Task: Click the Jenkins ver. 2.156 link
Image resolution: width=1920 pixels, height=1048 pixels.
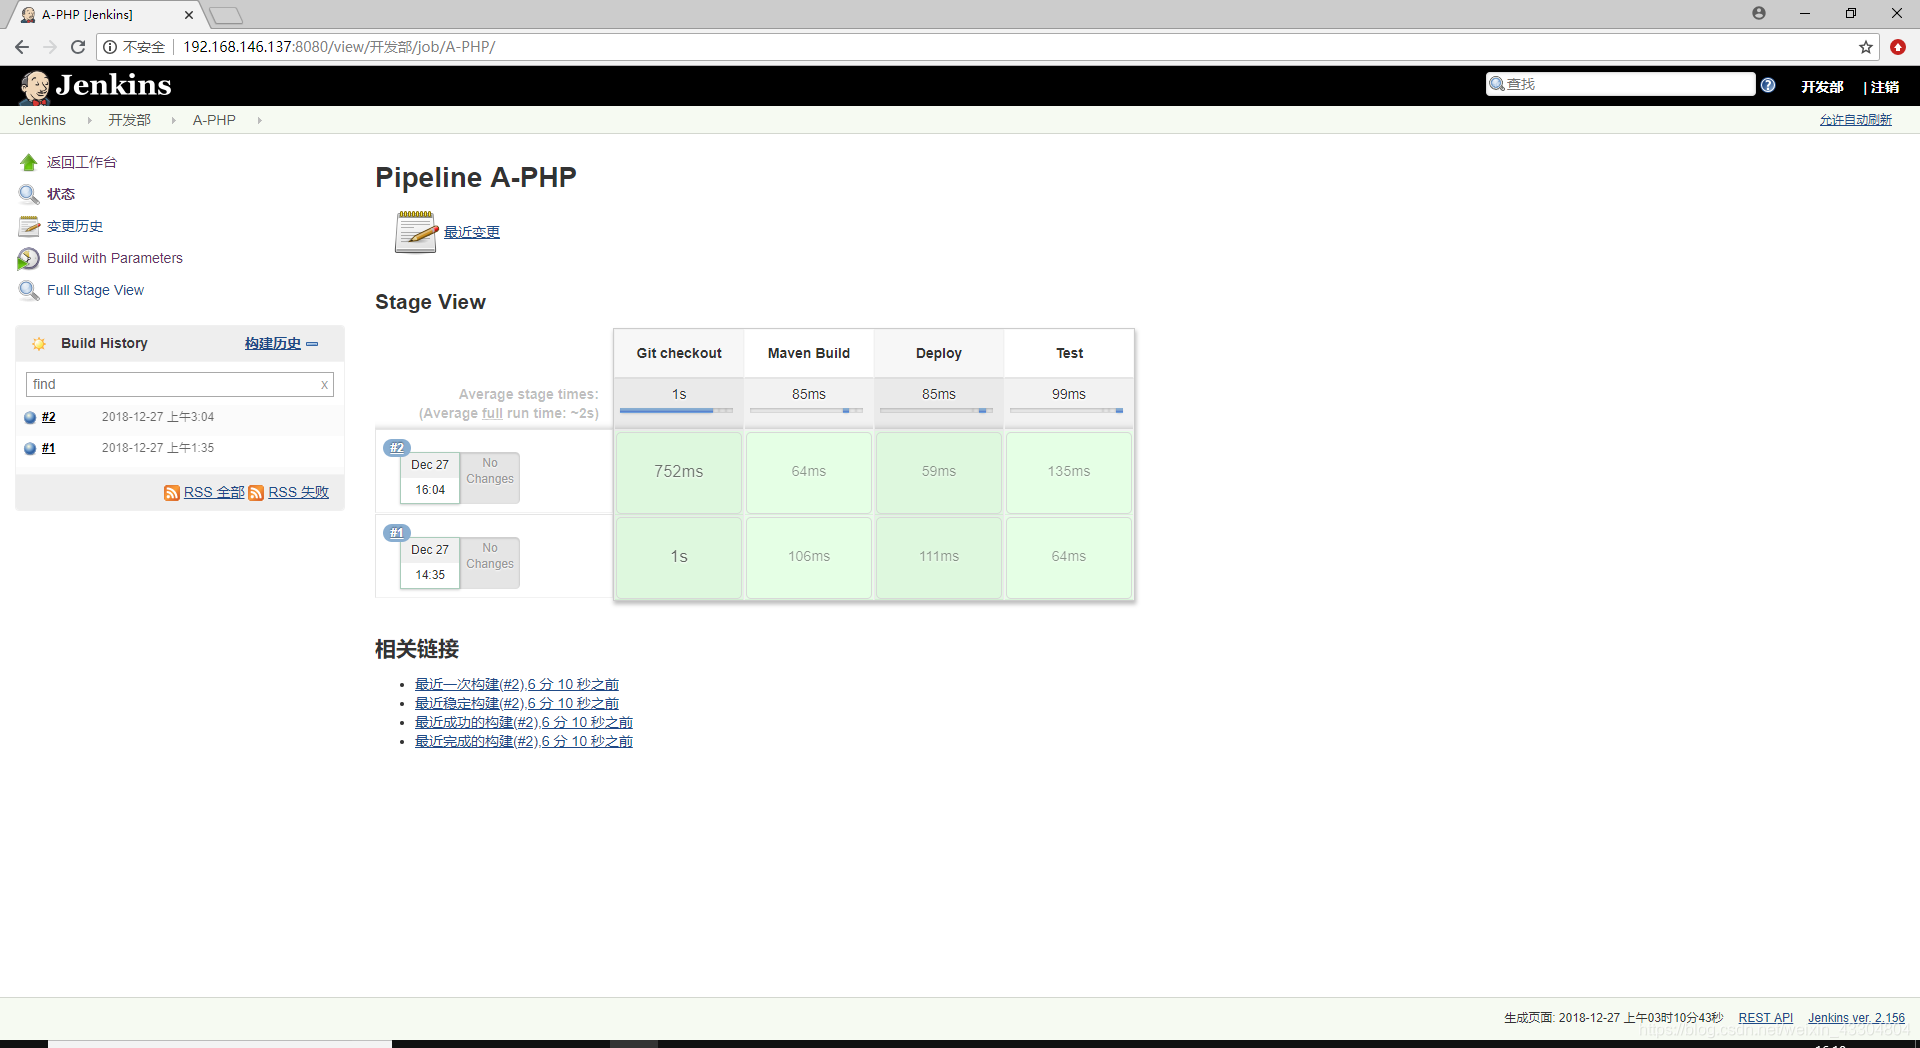Action: coord(1857,1018)
